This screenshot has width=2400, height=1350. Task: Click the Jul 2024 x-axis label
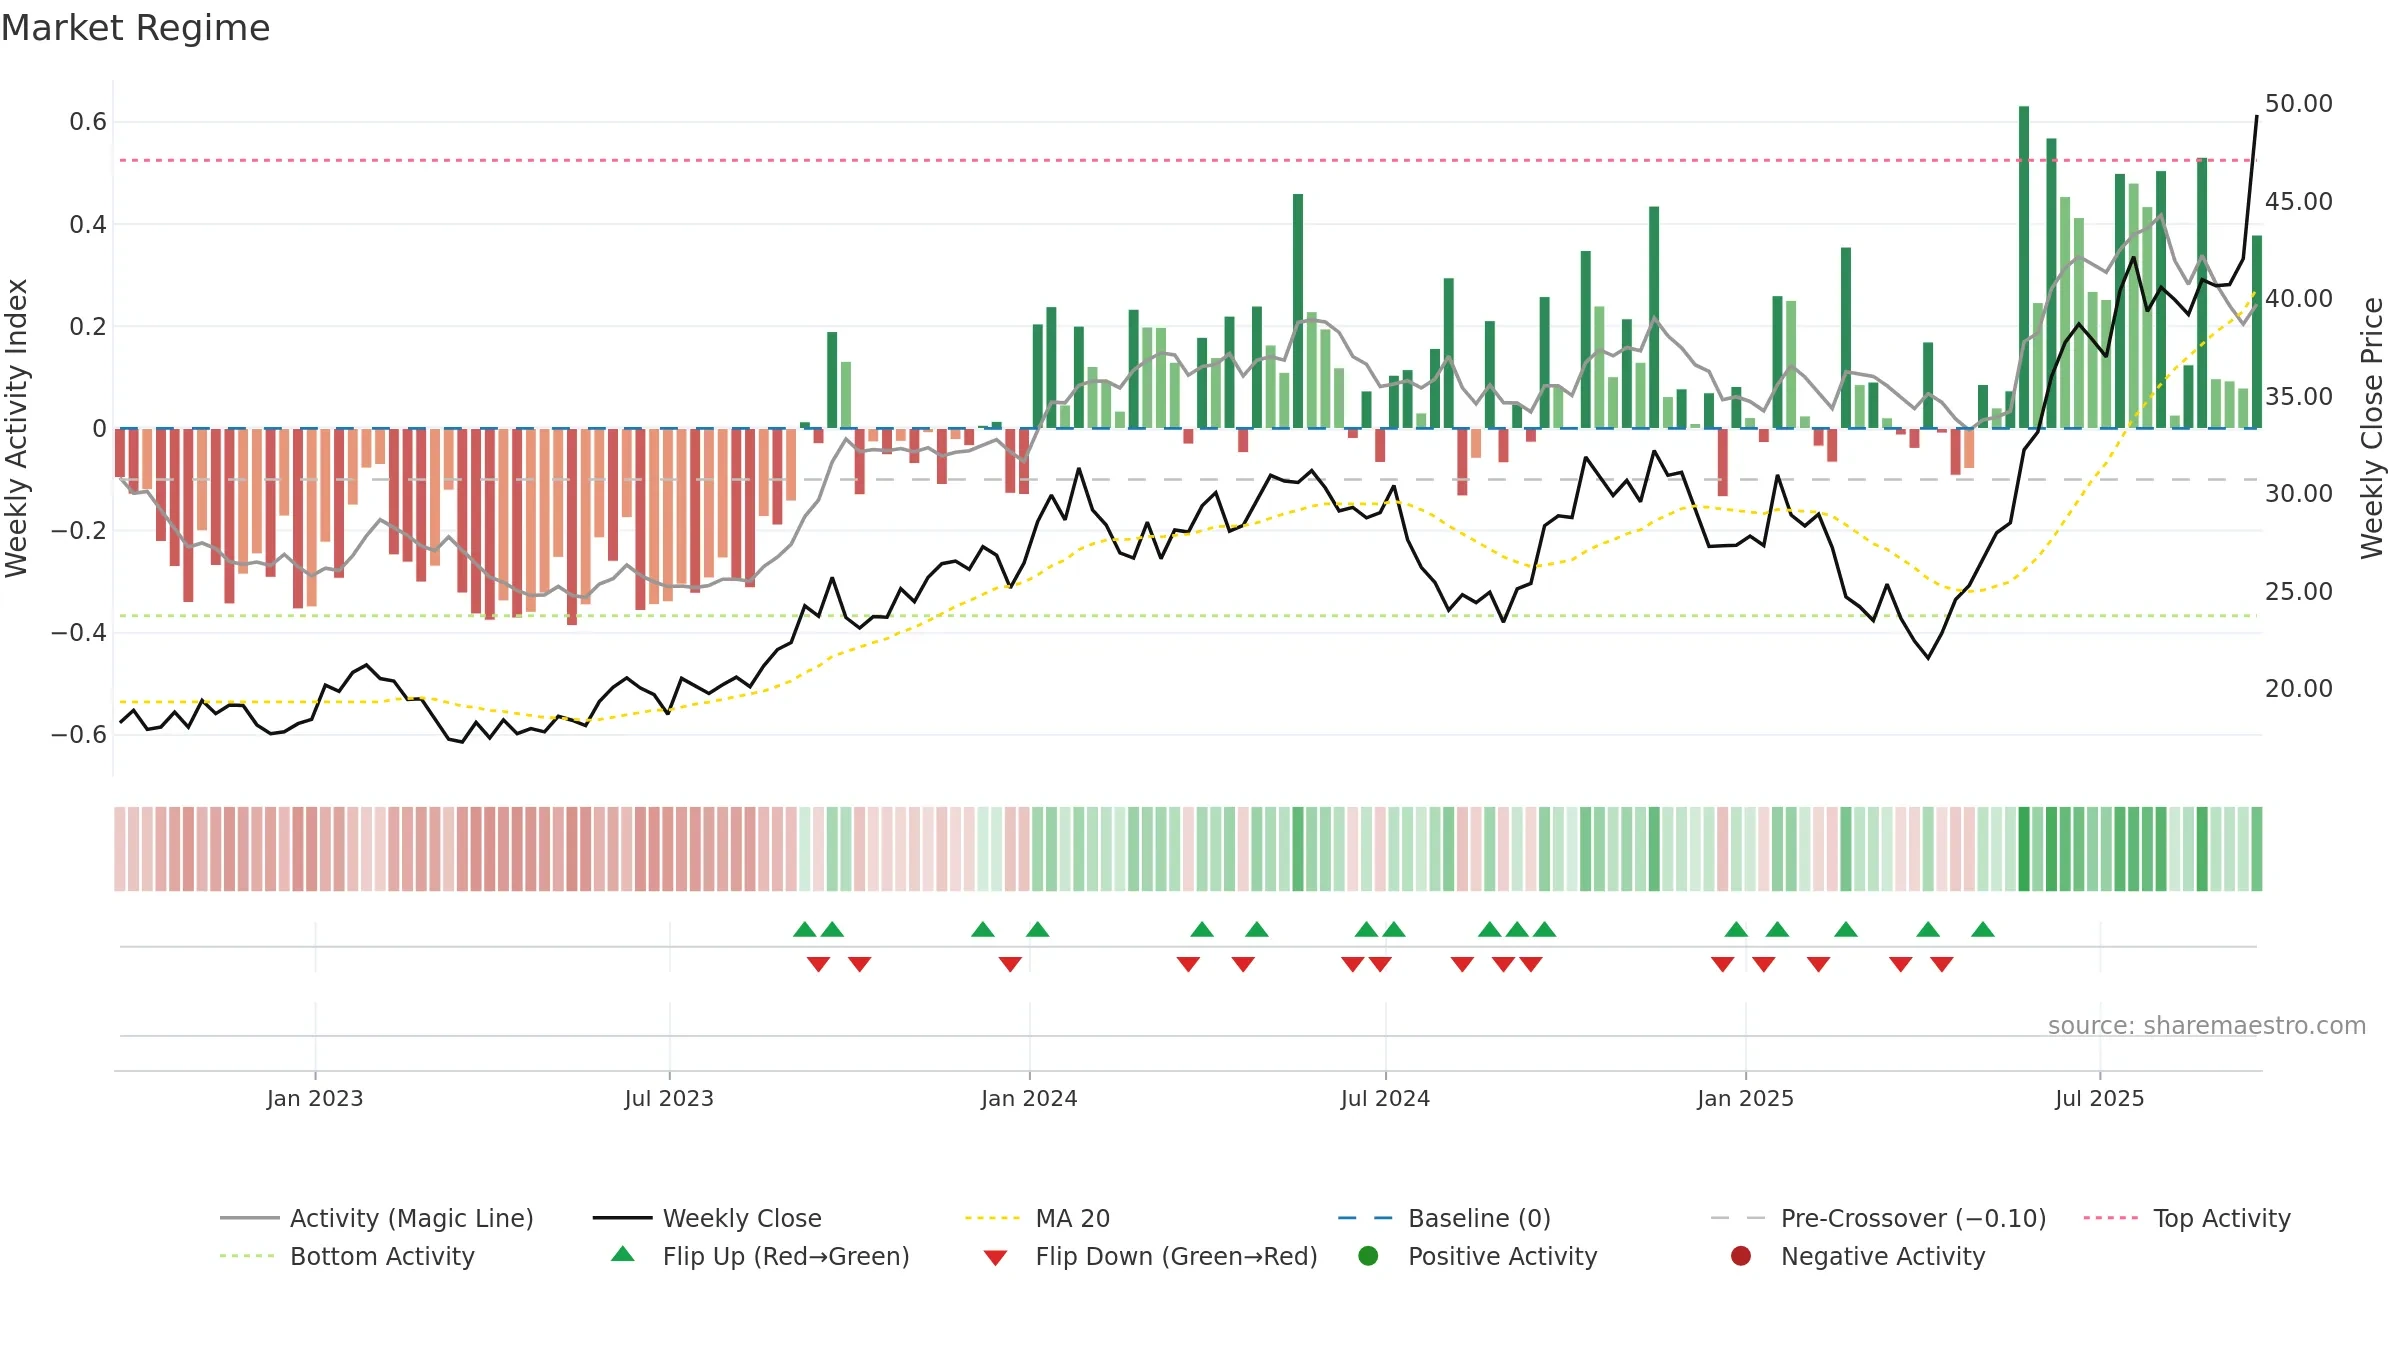pos(1385,1098)
